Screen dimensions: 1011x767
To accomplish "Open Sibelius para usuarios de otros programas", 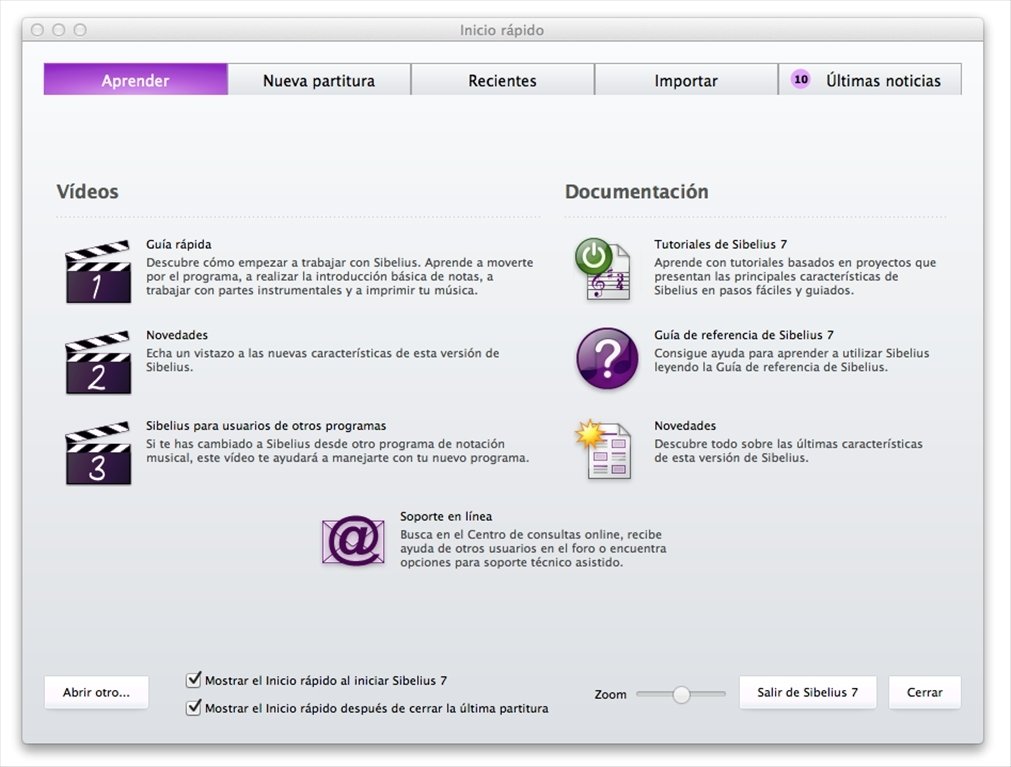I will (266, 426).
